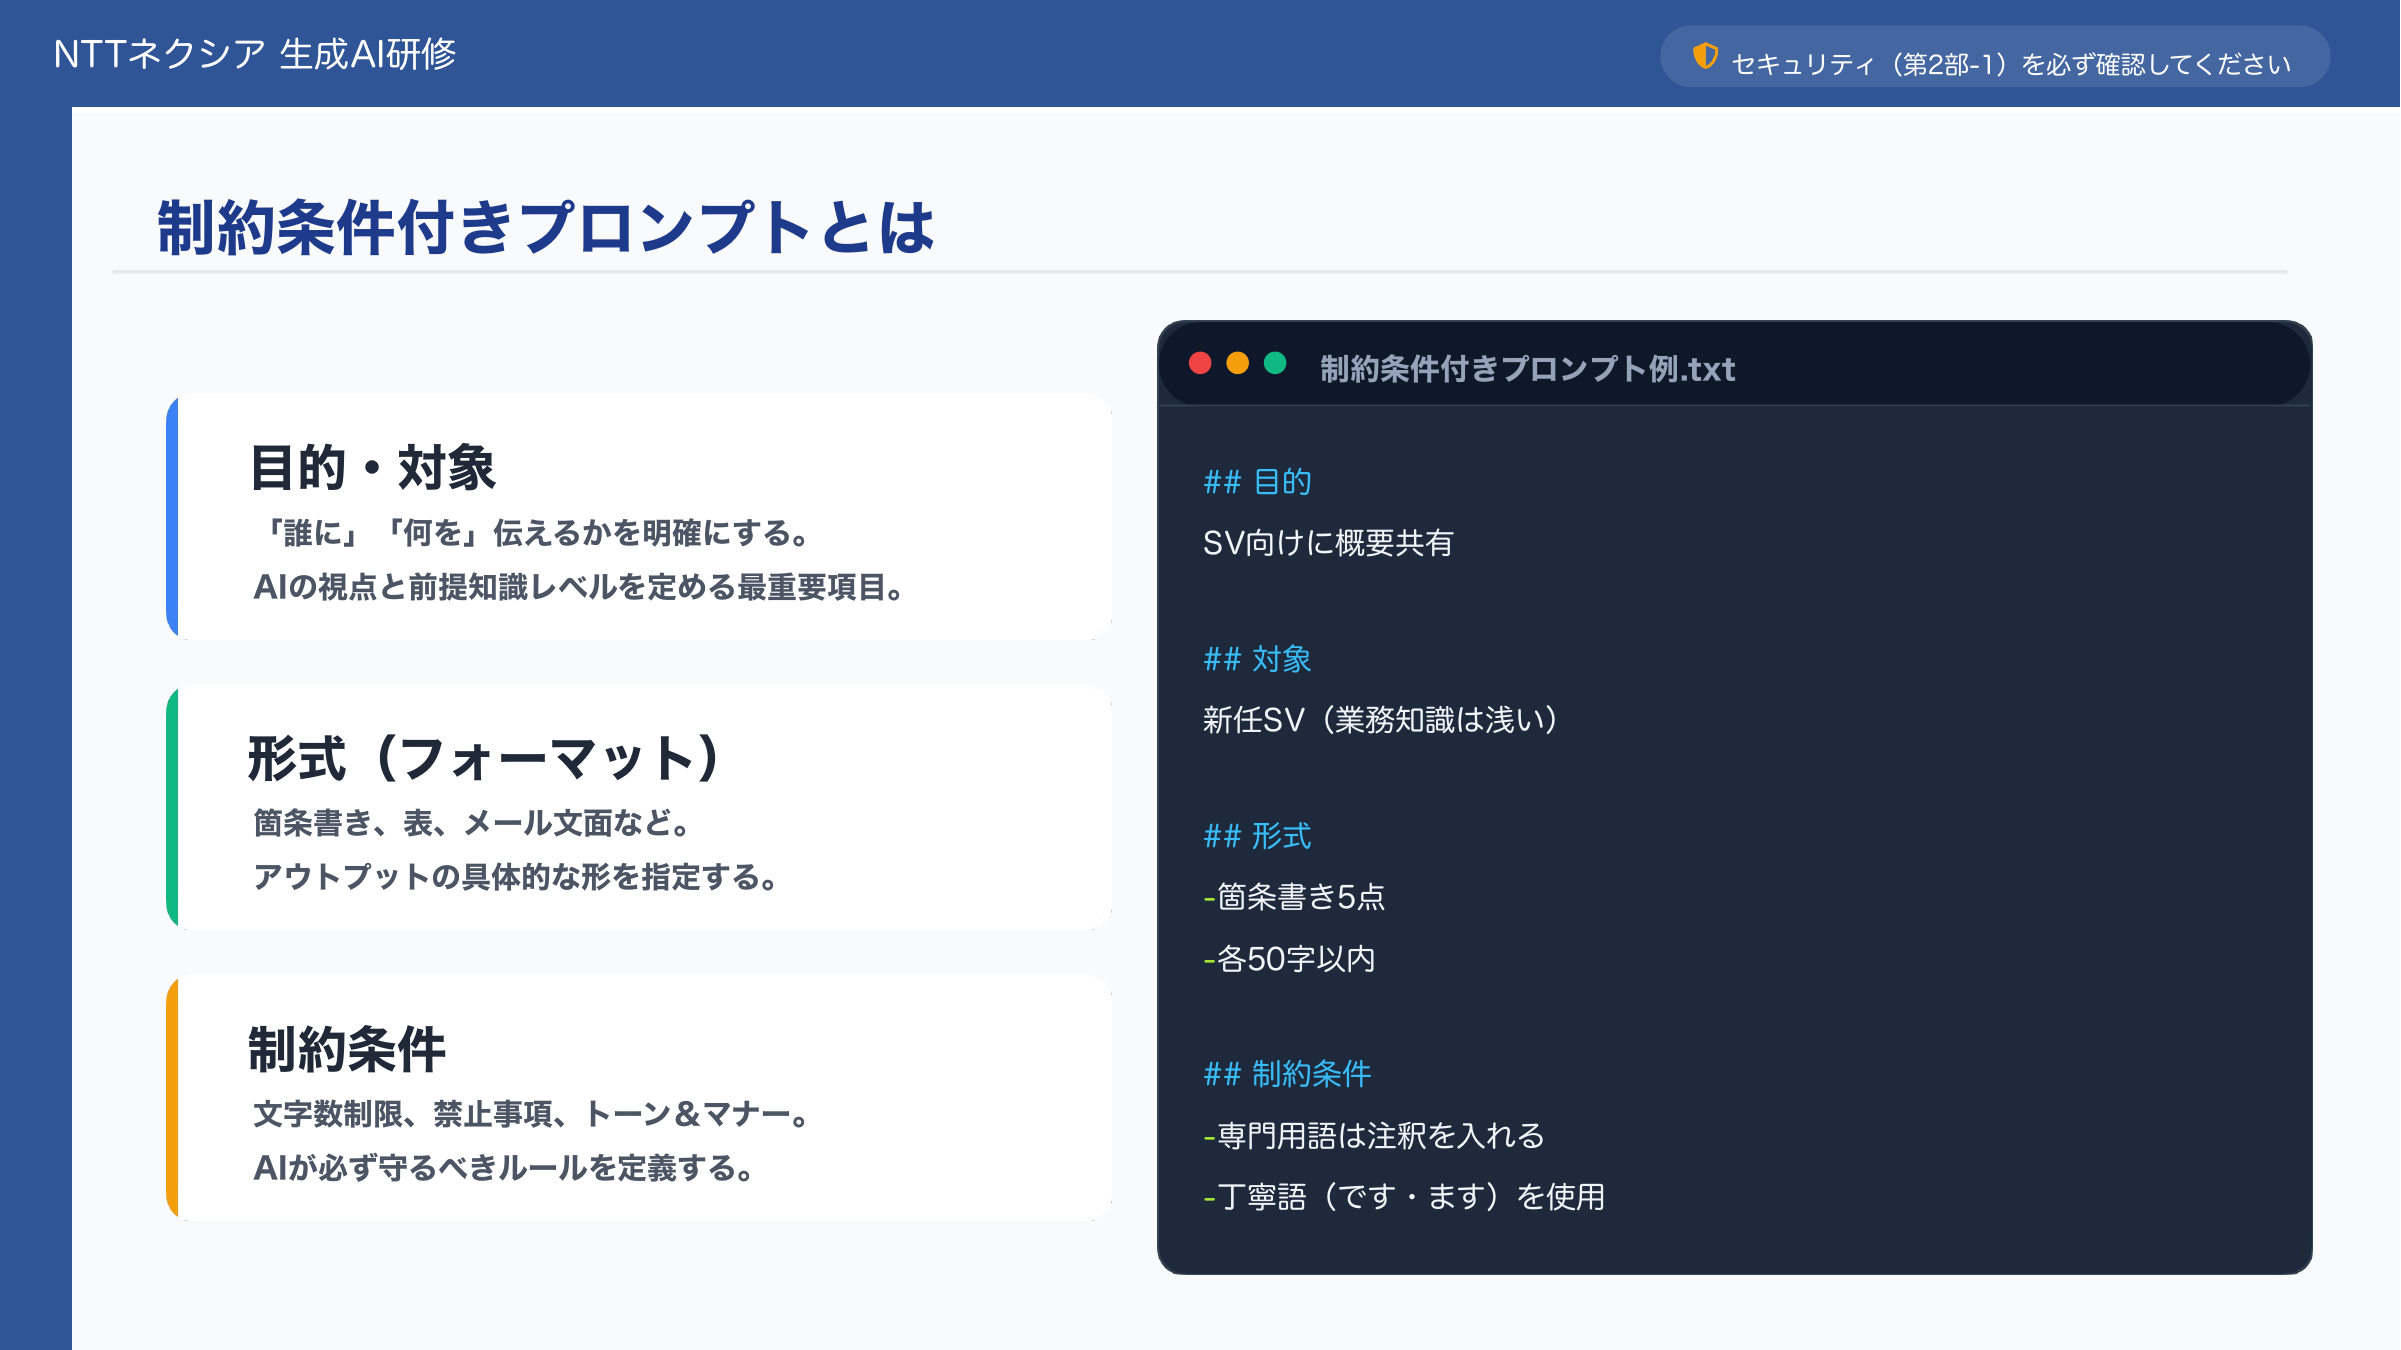The image size is (2401, 1350).
Task: Click code heading '## 目的'
Action: [1257, 482]
